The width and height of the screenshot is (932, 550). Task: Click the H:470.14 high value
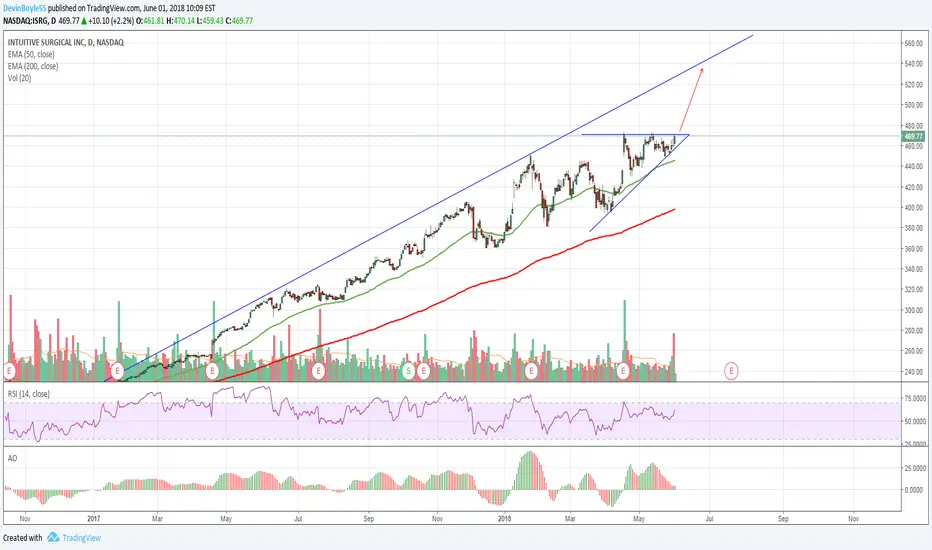coord(180,21)
